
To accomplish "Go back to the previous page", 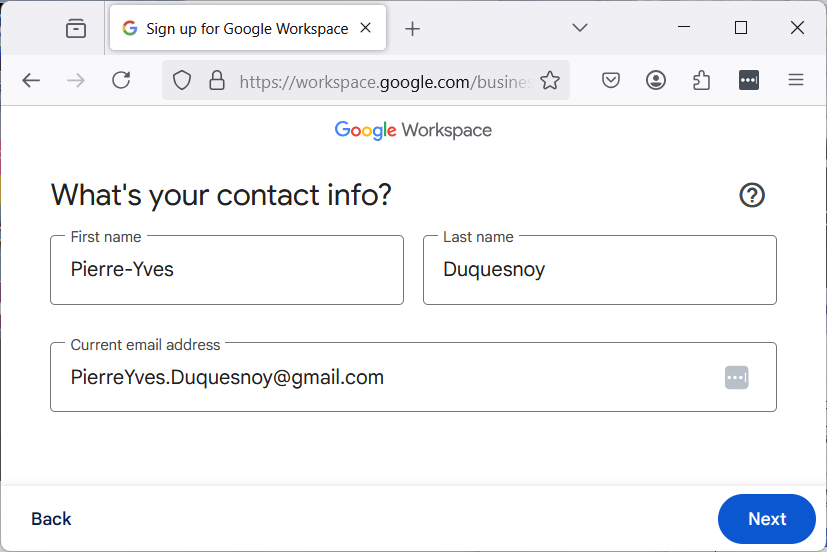I will [31, 81].
